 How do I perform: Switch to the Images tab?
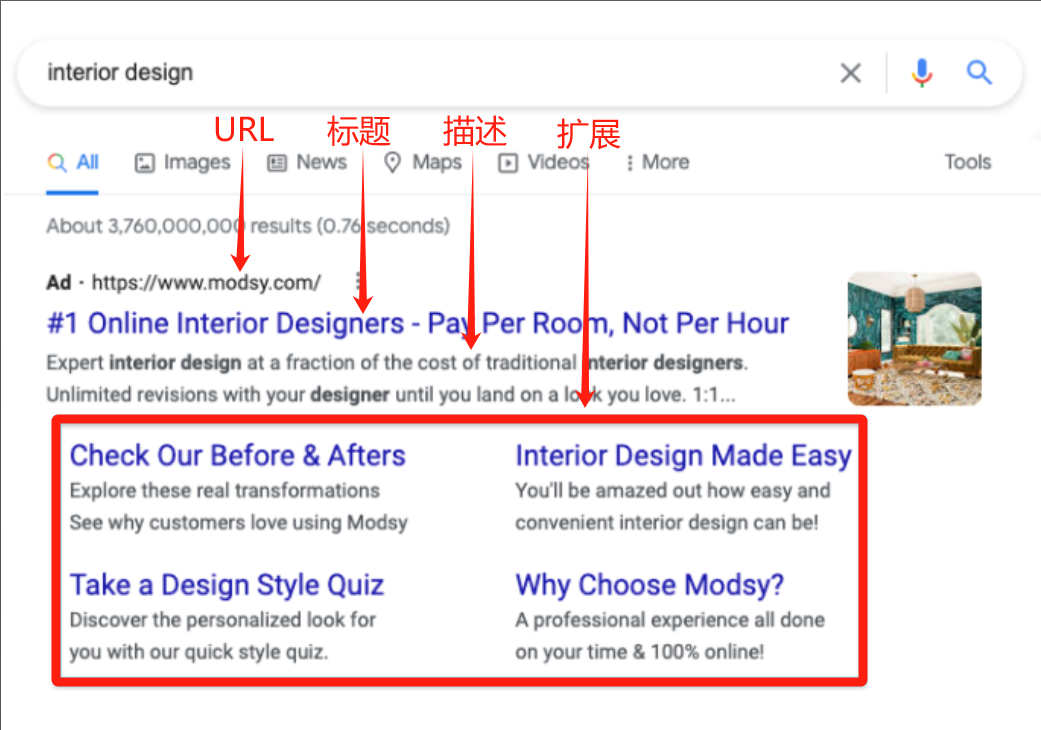point(183,163)
